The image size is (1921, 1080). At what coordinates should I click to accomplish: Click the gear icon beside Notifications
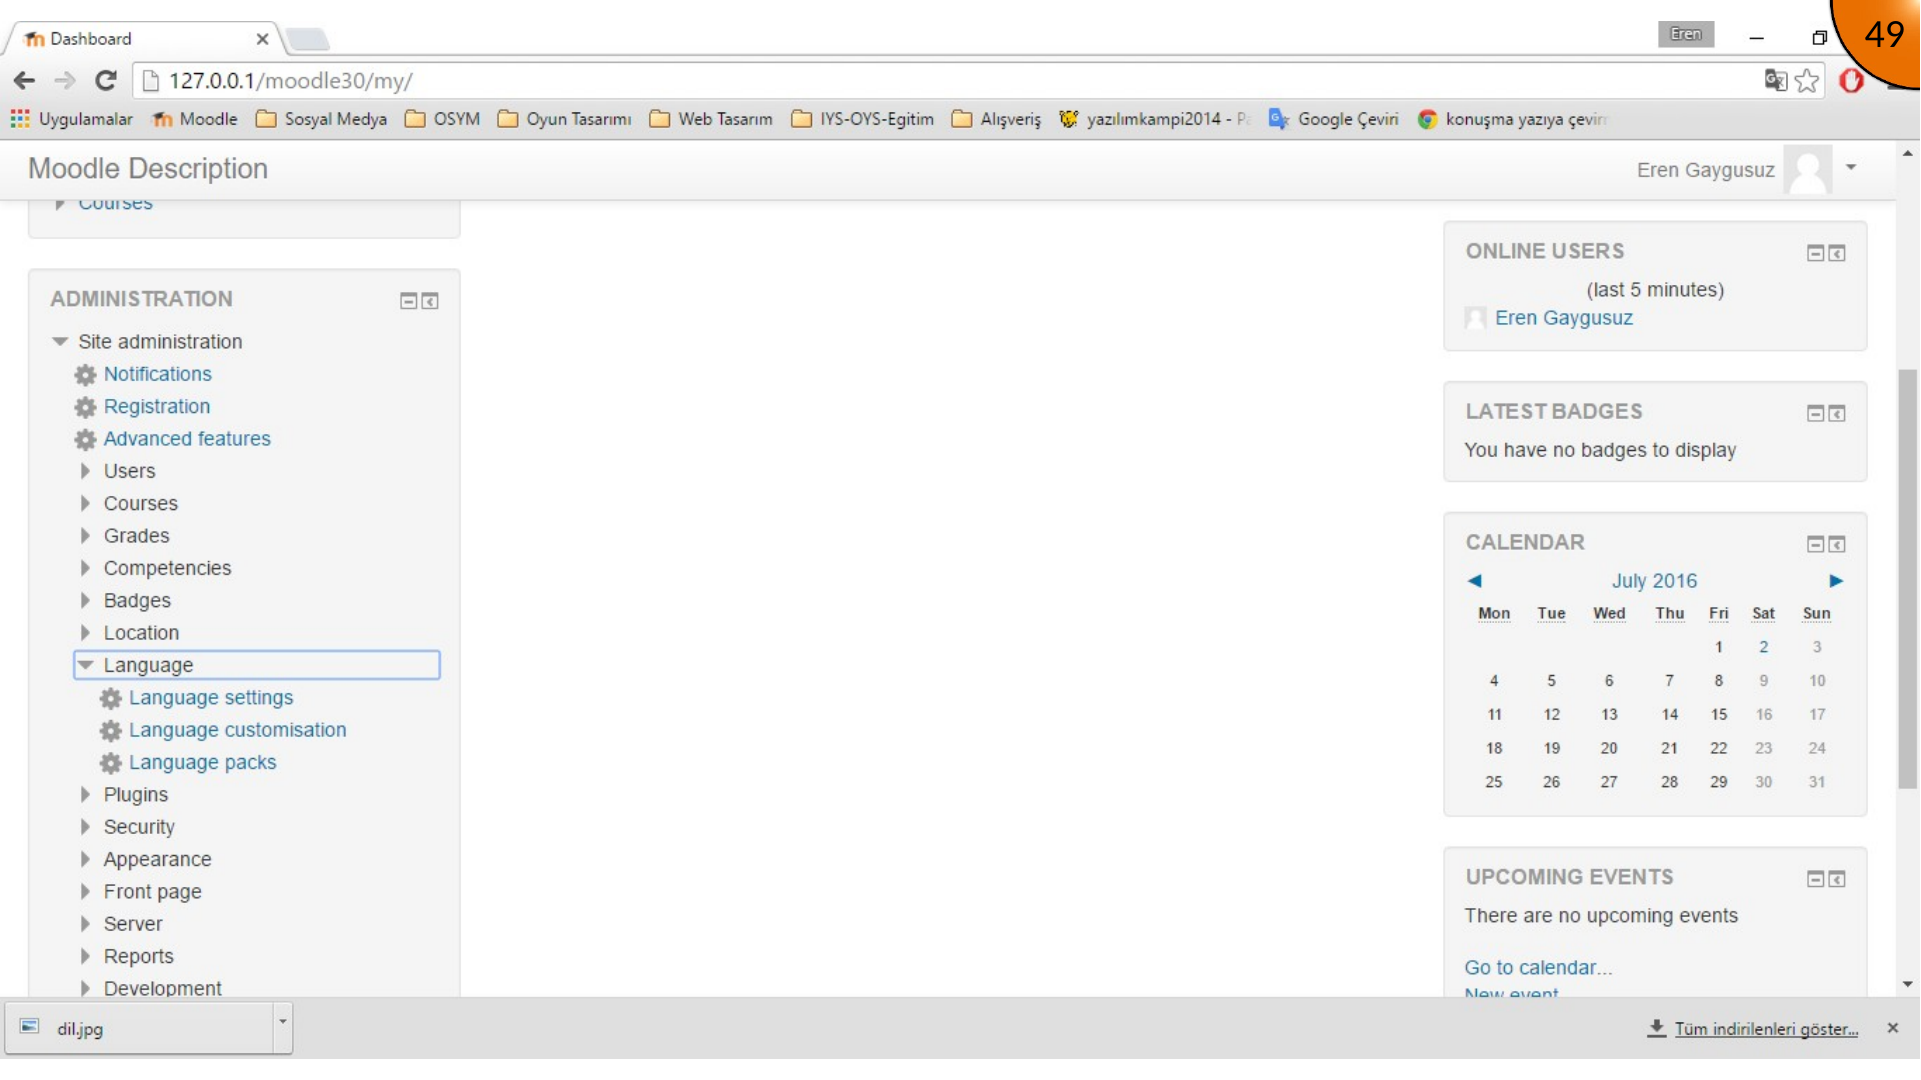point(85,375)
